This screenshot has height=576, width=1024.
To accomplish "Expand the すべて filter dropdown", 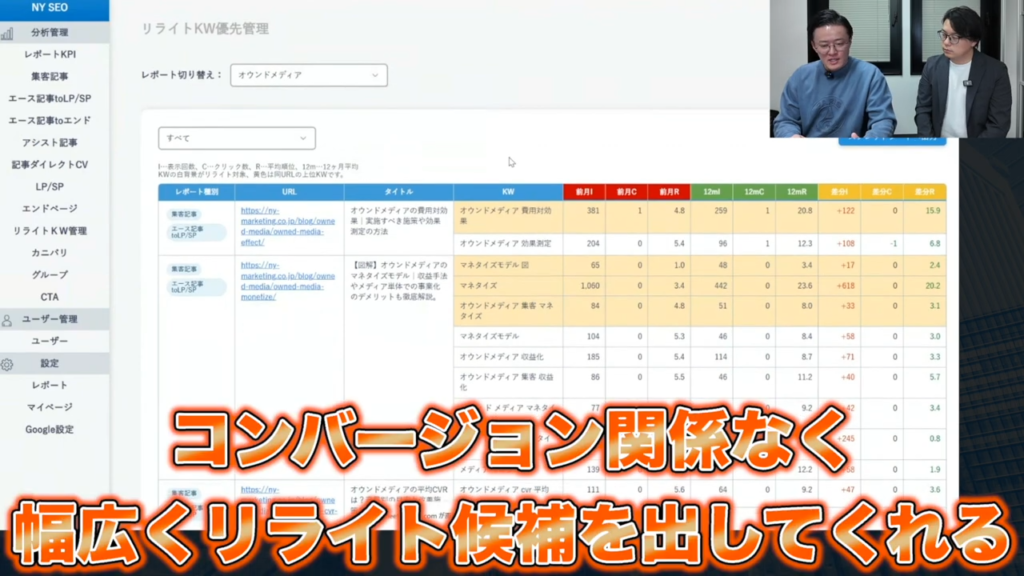I will [237, 138].
